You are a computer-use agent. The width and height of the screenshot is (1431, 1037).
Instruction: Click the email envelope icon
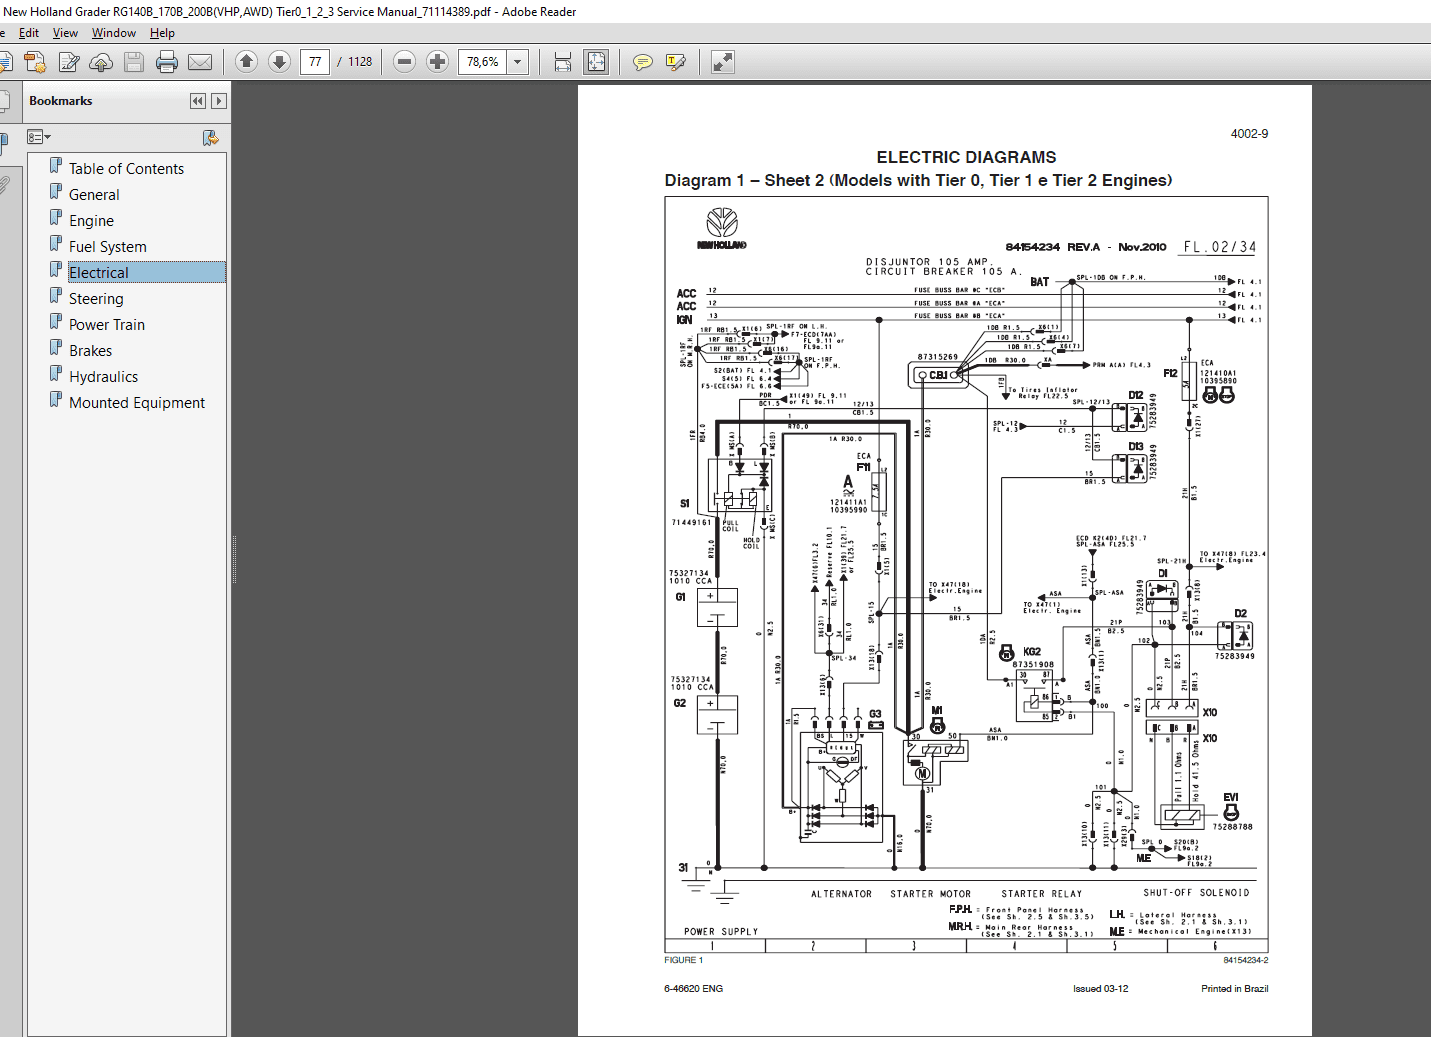click(x=200, y=63)
